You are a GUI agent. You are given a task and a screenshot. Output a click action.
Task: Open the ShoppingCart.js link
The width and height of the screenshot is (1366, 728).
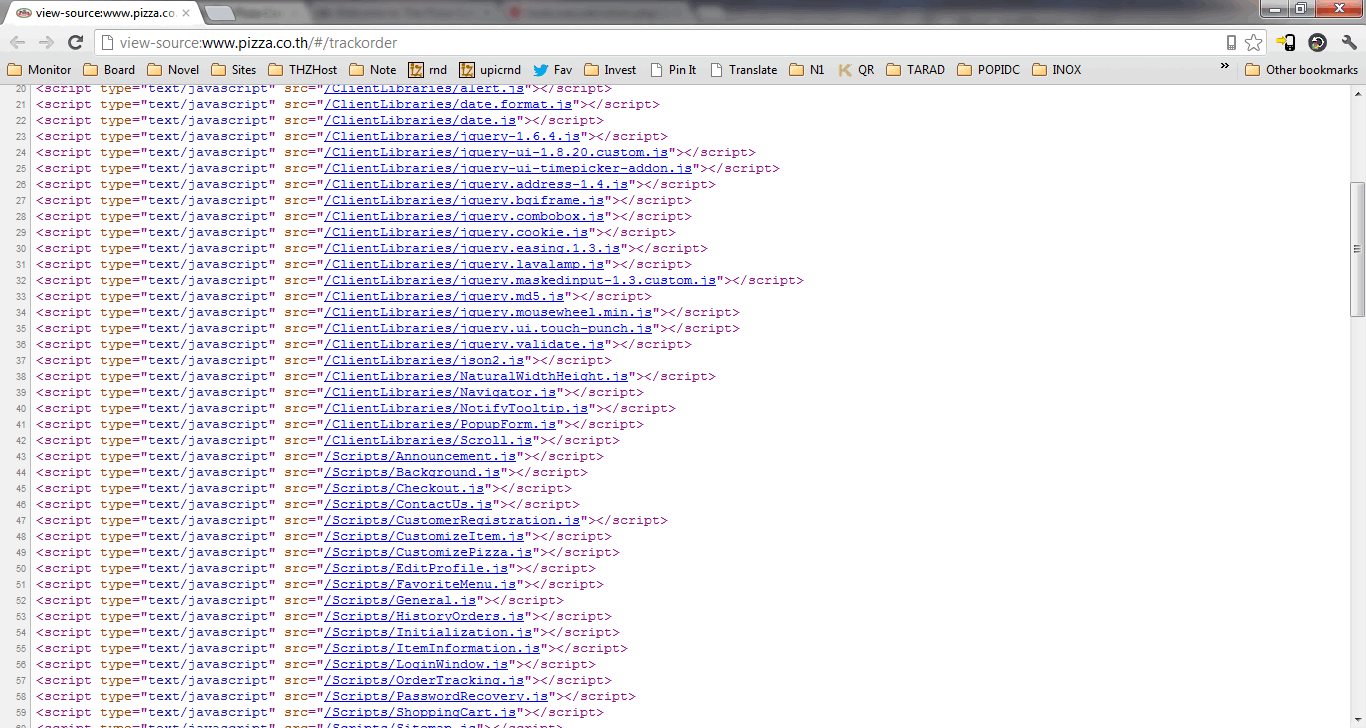point(421,712)
